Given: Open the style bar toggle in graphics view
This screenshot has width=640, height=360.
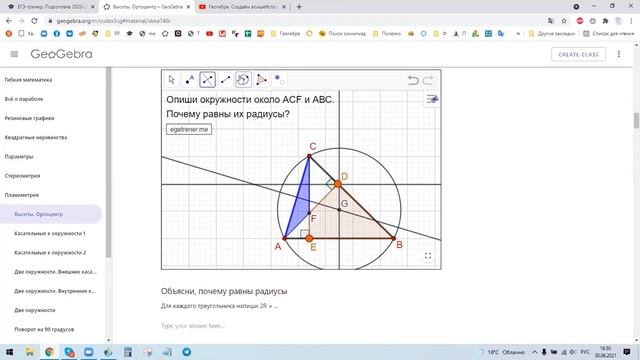Looking at the screenshot, I should [x=432, y=99].
